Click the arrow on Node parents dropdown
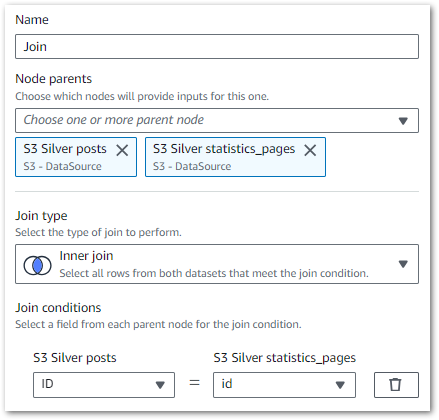Viewport: 439px width, 420px height. pyautogui.click(x=403, y=121)
